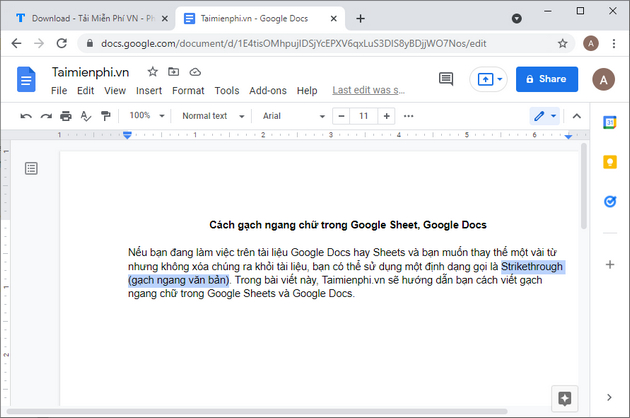The height and width of the screenshot is (418, 630).
Task: Open the Chrome media control dropdown circle
Action: tap(517, 18)
